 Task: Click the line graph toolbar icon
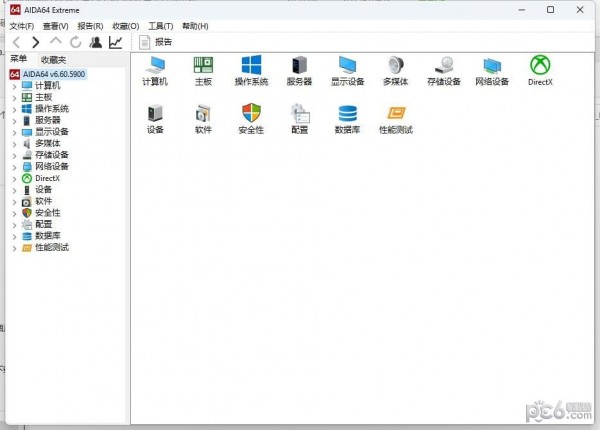tap(116, 42)
